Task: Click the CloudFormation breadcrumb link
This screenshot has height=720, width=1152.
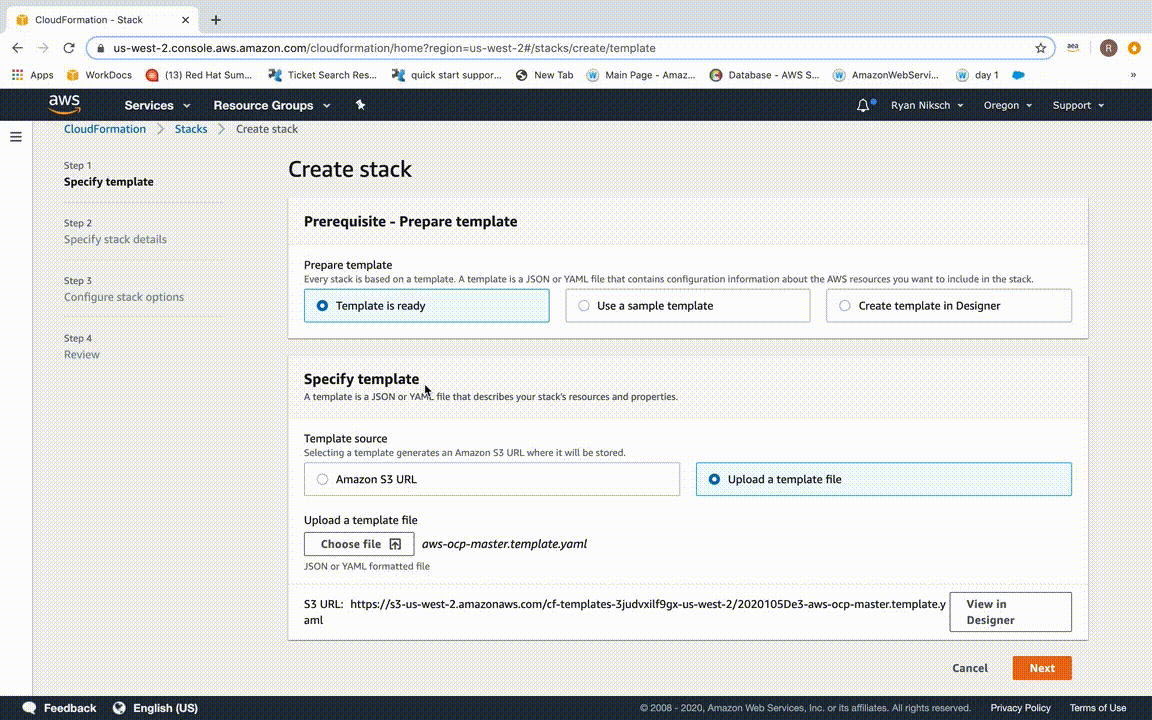Action: (105, 129)
